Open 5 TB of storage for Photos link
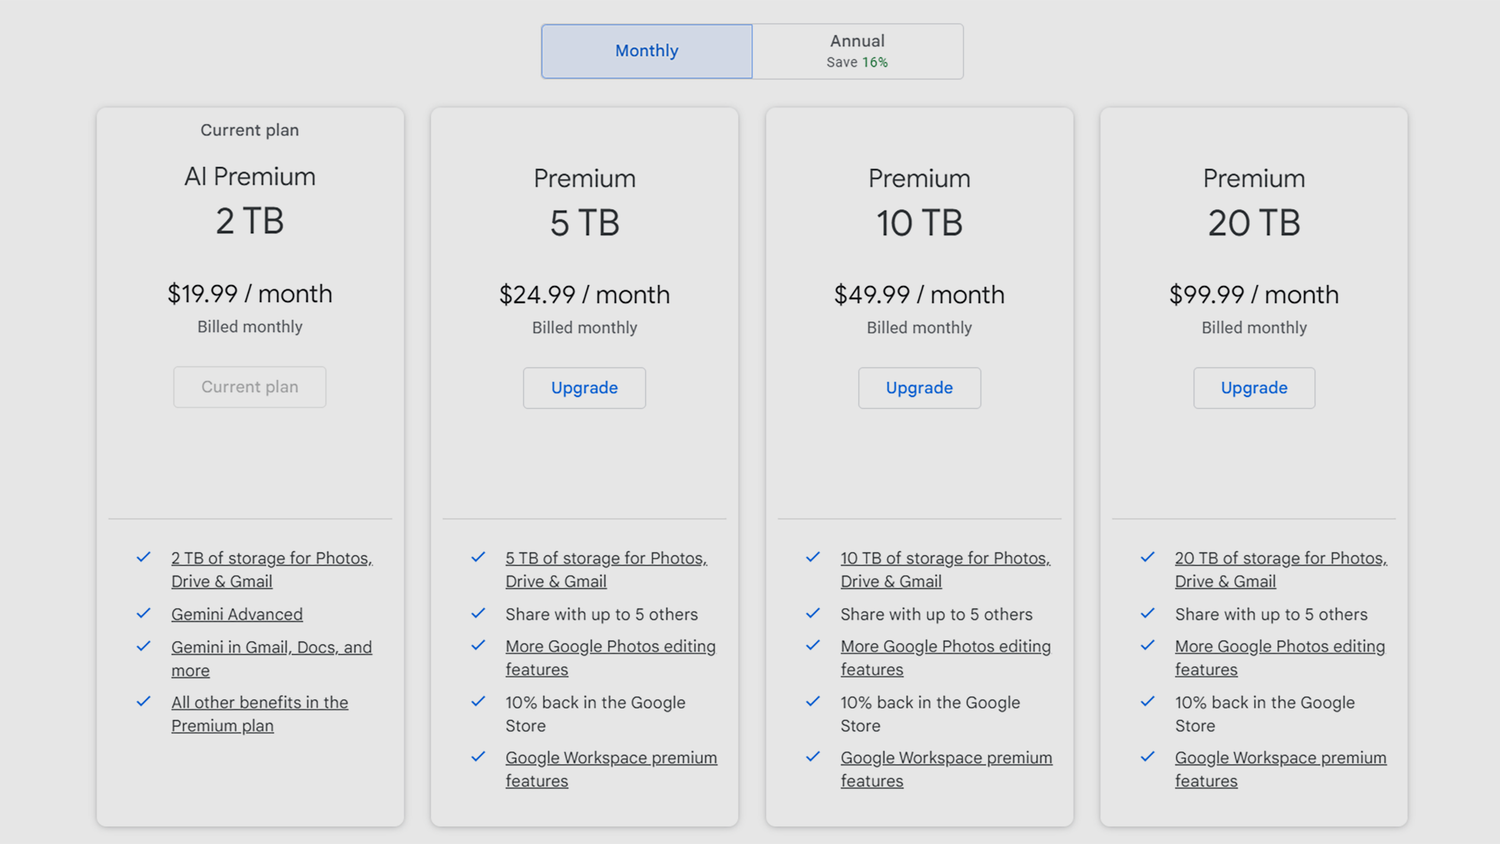 [606, 559]
